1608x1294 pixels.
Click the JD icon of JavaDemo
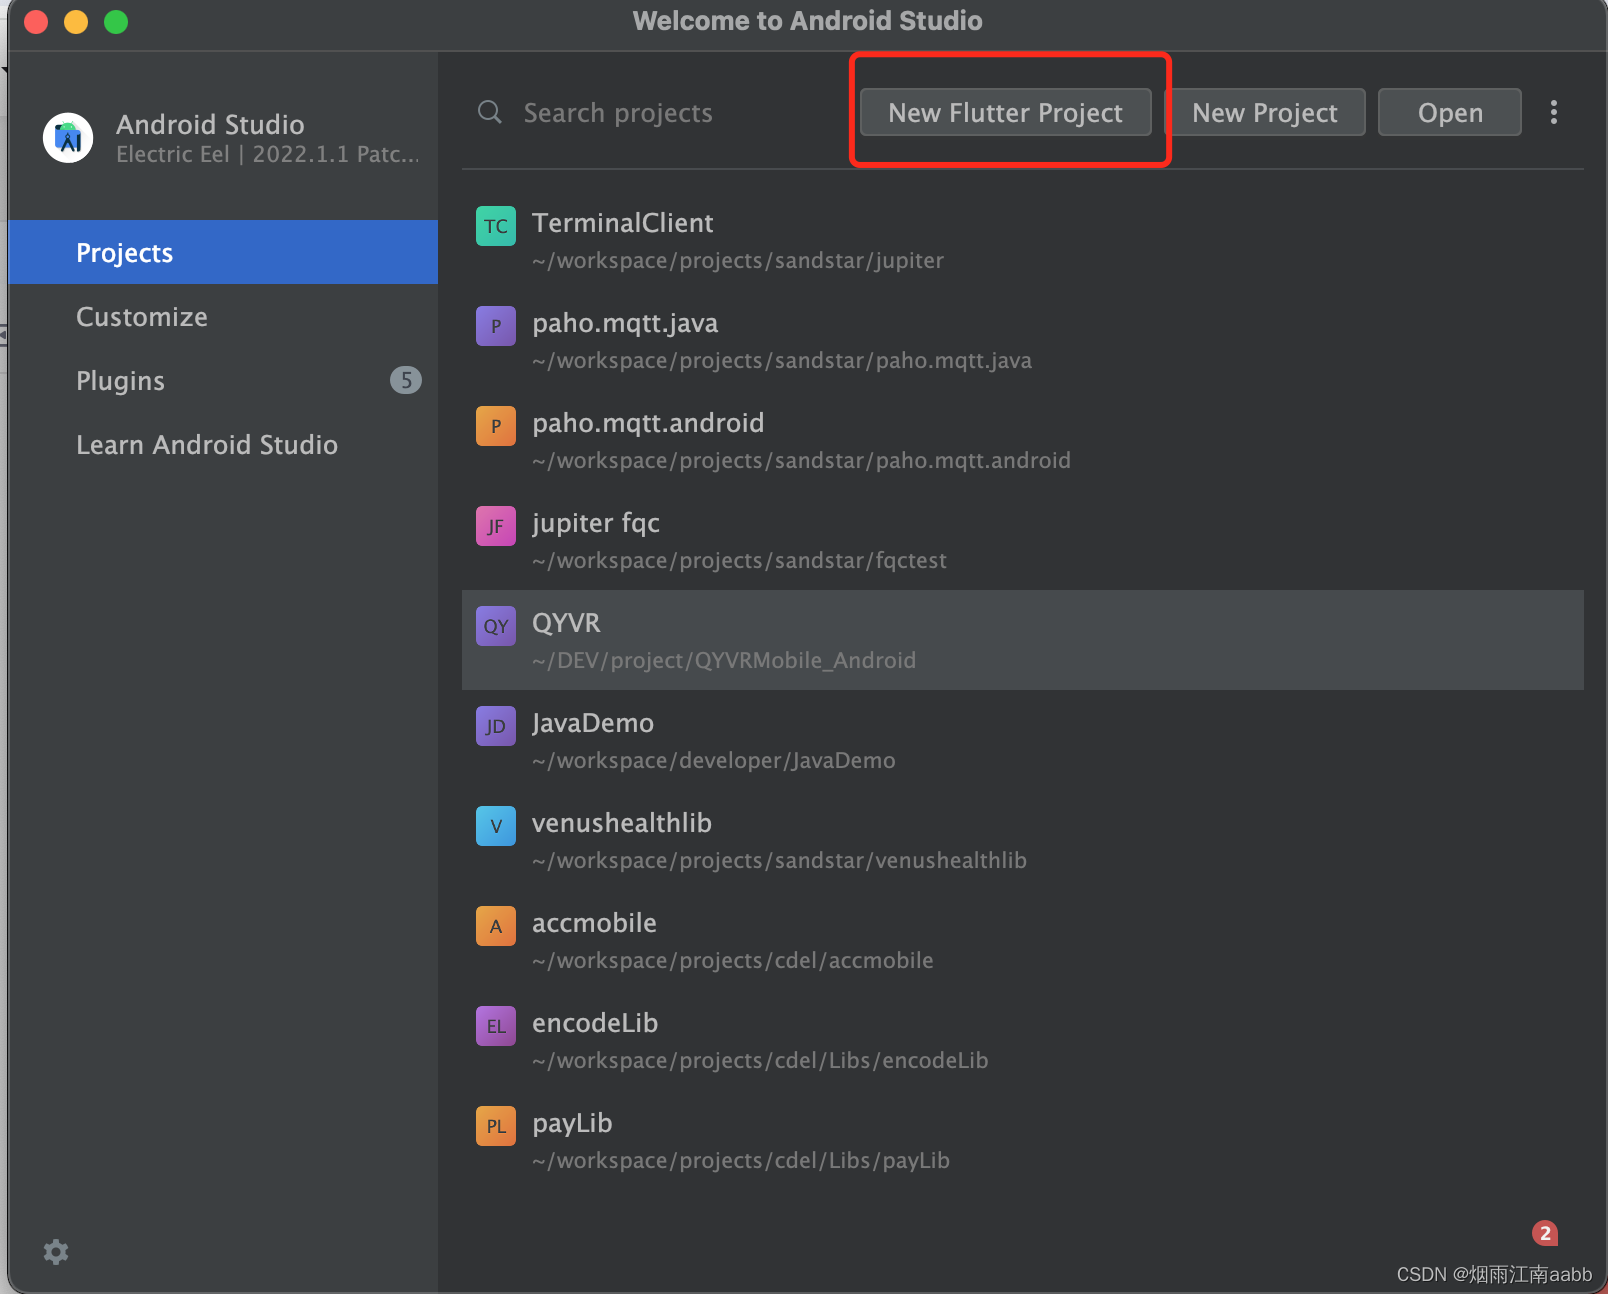coord(496,726)
